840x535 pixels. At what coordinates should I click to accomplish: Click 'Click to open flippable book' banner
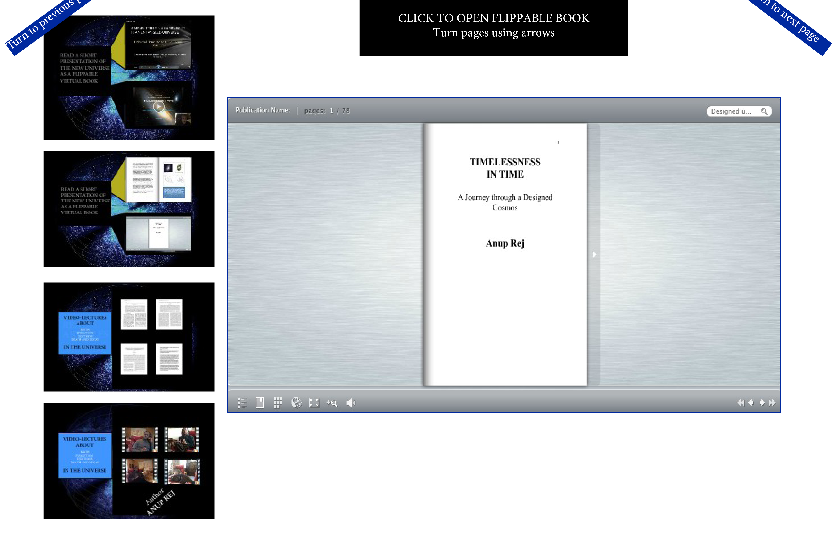493,27
